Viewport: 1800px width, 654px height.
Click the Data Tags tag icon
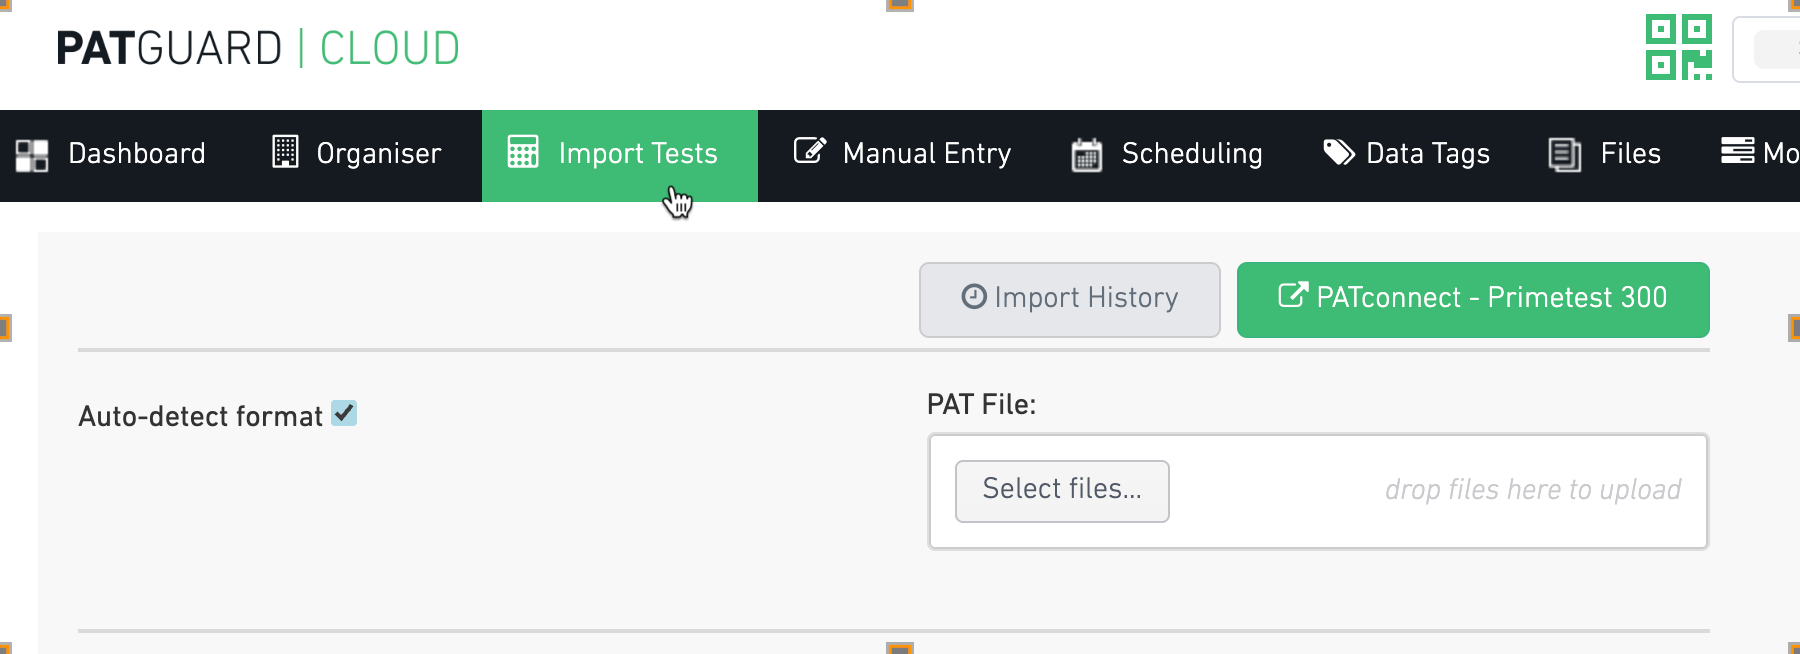coord(1339,152)
